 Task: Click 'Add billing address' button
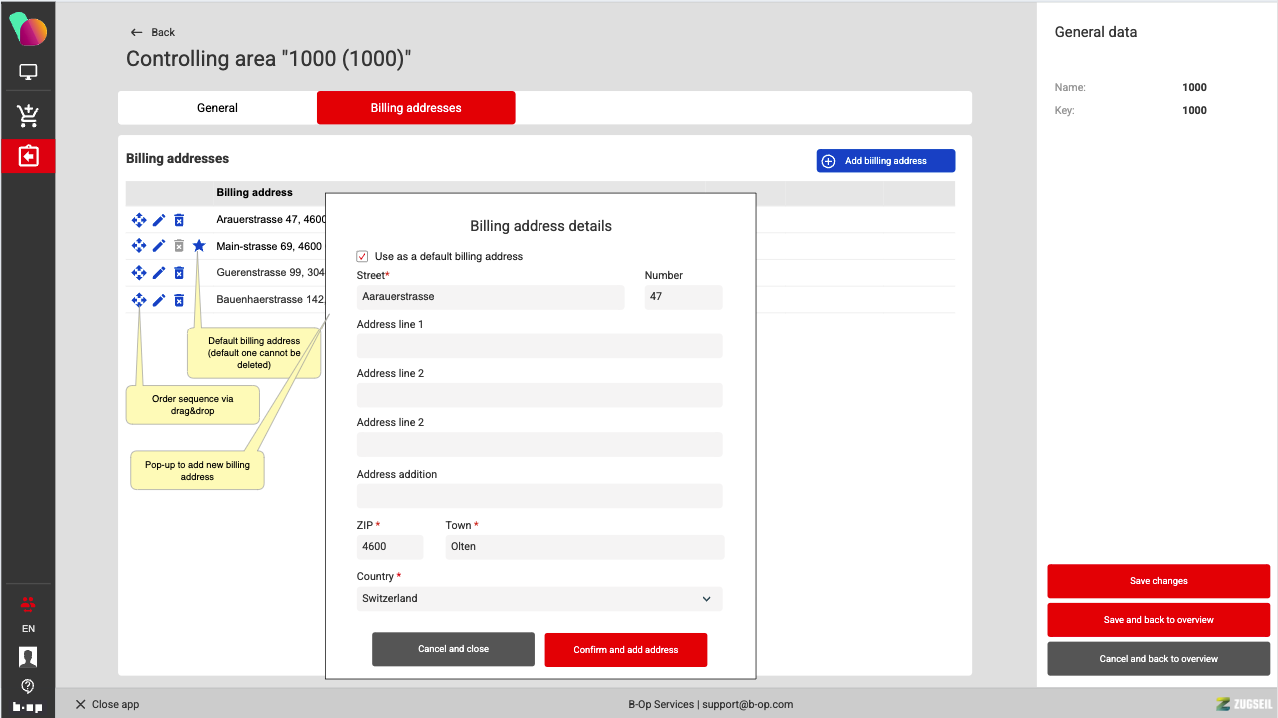(x=885, y=161)
